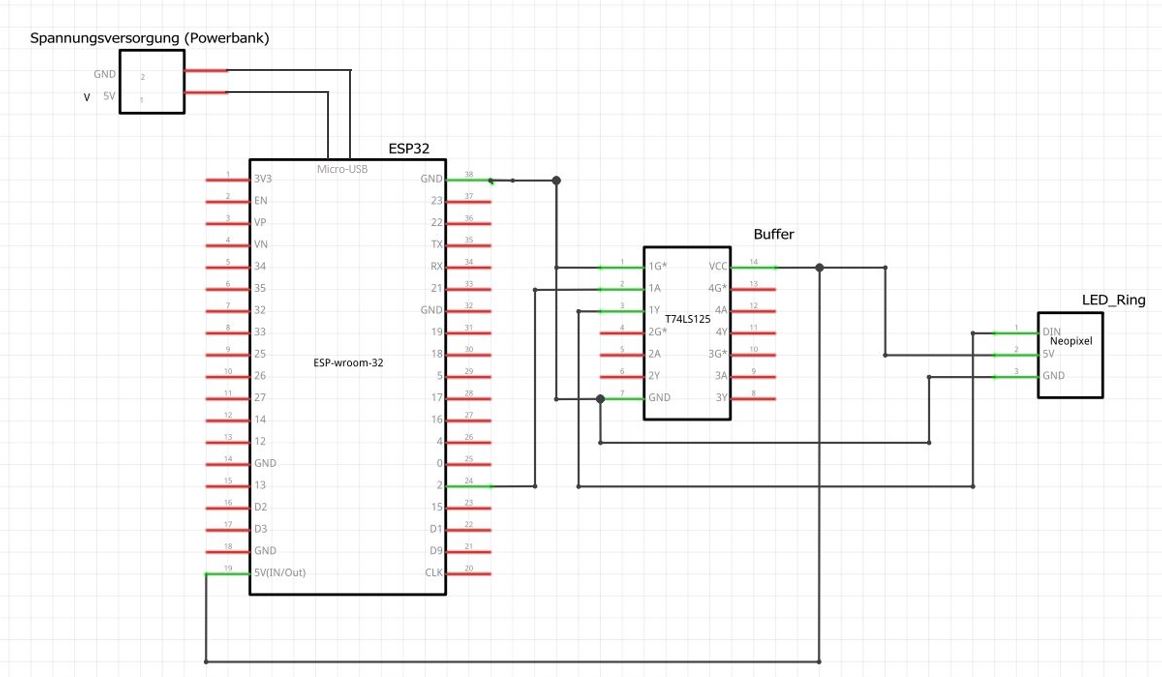The height and width of the screenshot is (677, 1162).
Task: Select buffer pin 7 GND
Action: [621, 398]
